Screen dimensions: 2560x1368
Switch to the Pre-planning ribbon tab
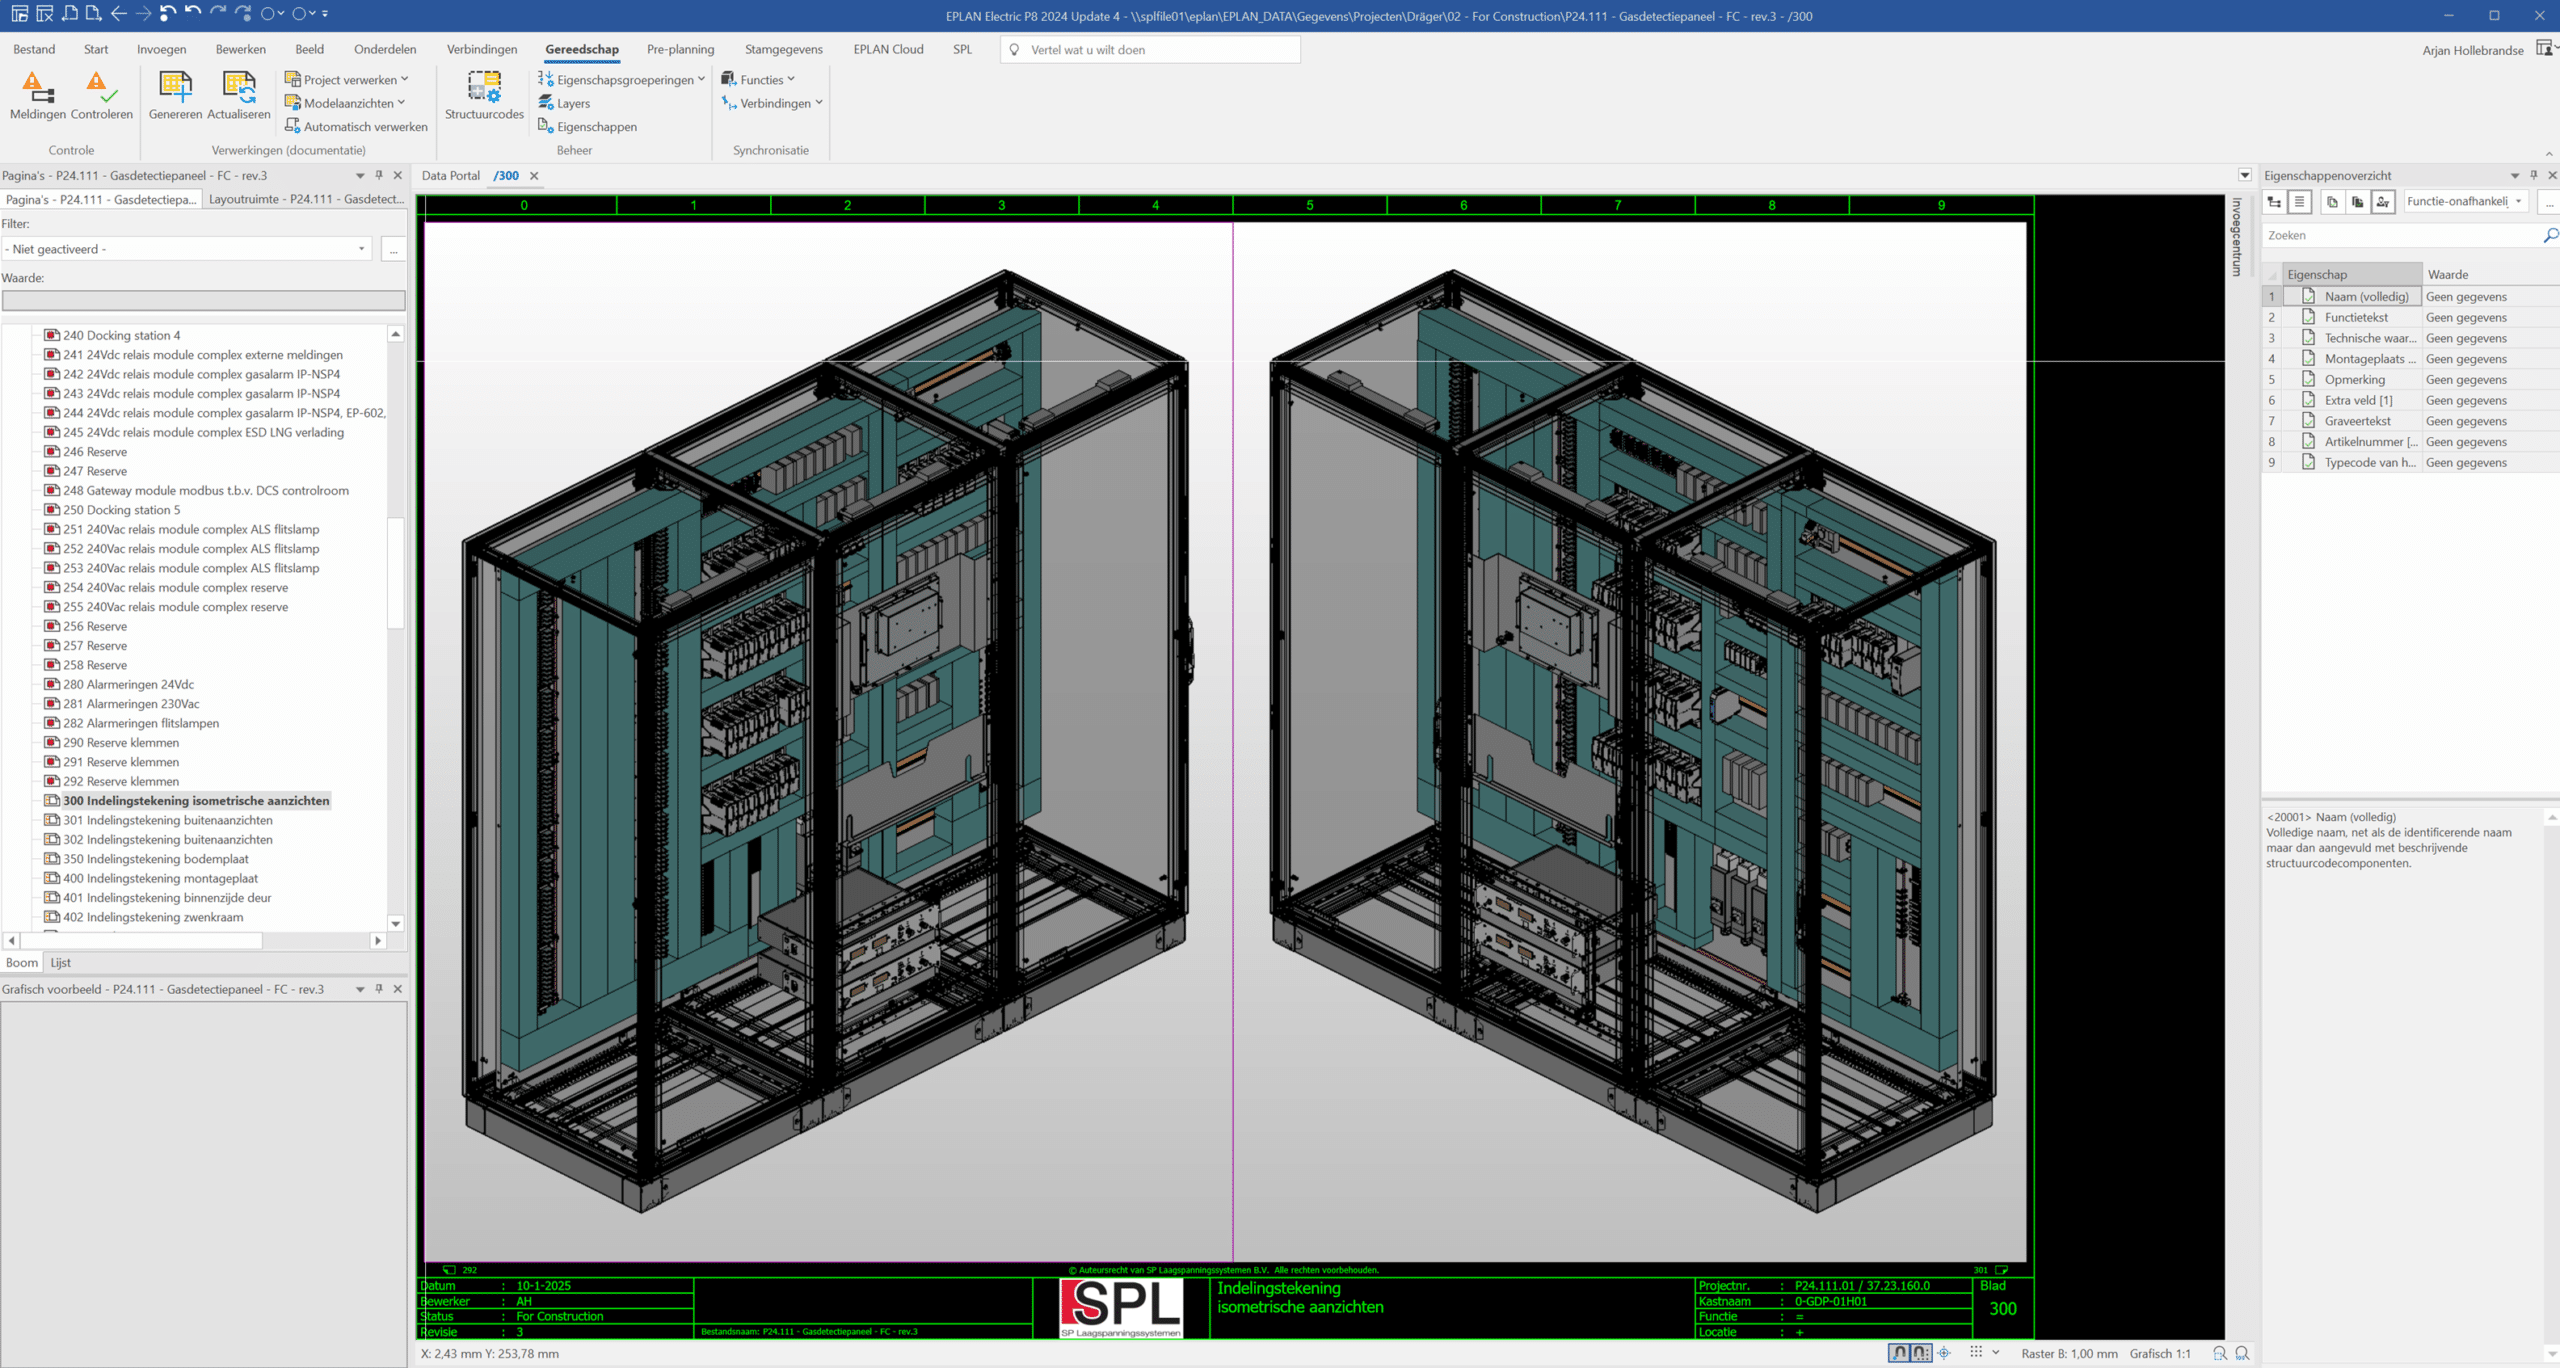point(680,49)
